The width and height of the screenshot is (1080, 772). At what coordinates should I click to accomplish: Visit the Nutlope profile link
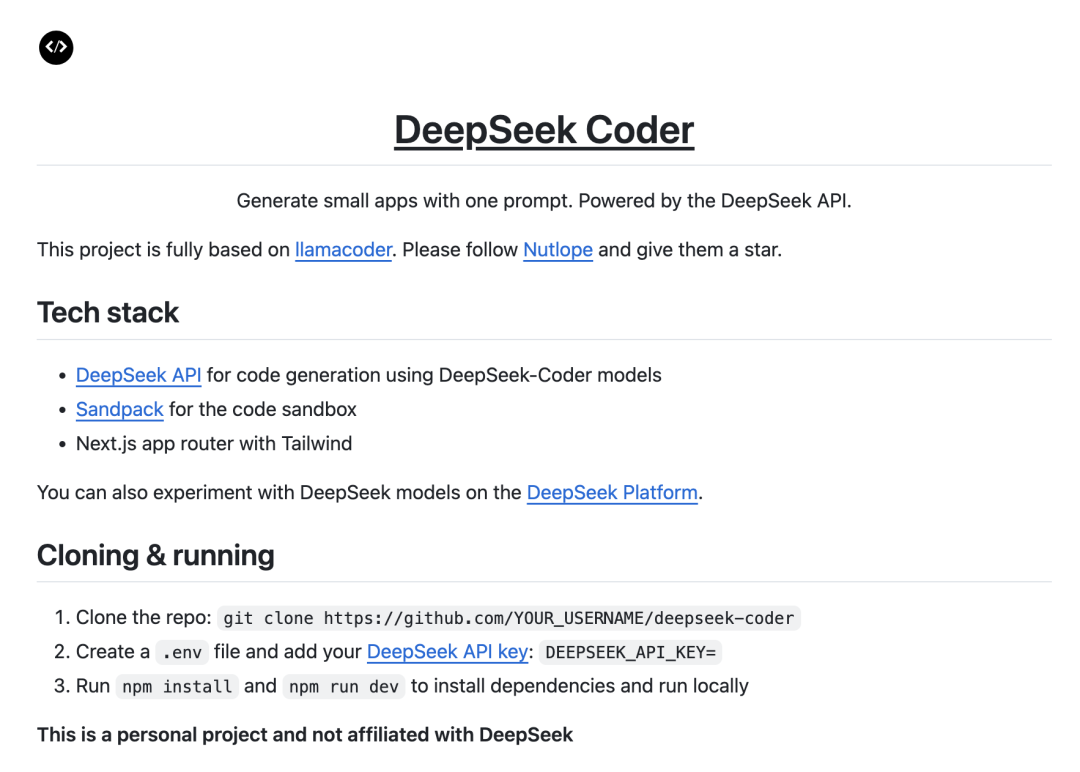[x=558, y=249]
